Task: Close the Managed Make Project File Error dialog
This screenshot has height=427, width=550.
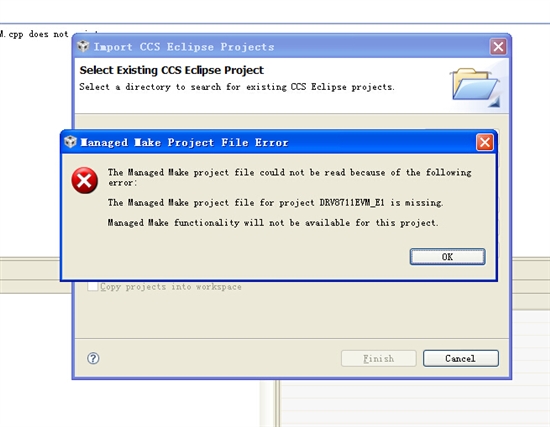Action: (485, 142)
